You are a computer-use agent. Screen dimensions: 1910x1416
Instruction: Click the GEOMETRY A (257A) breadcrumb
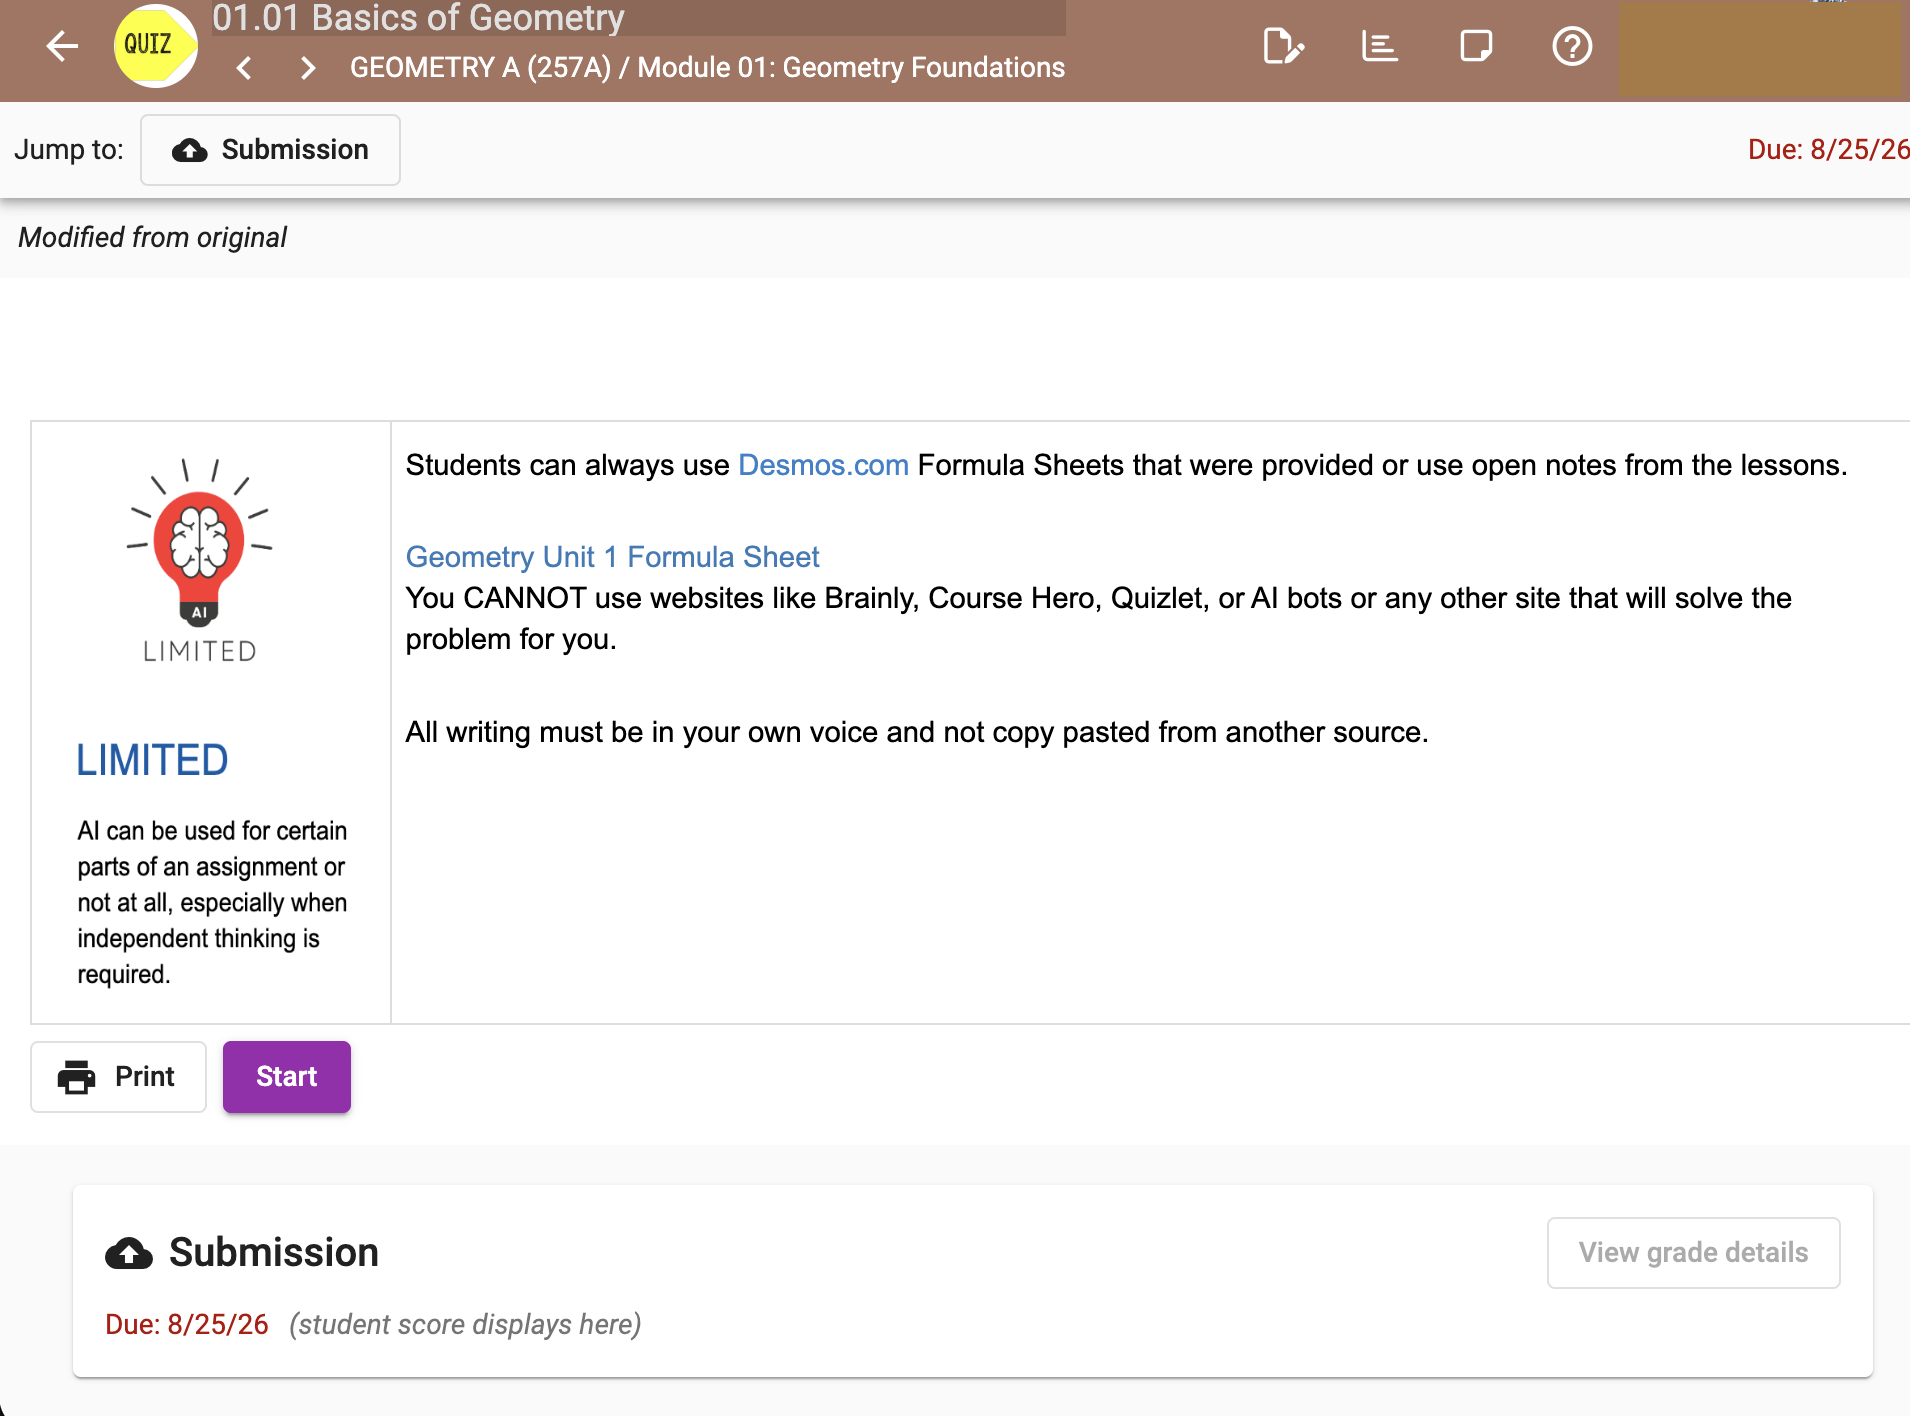coord(480,68)
